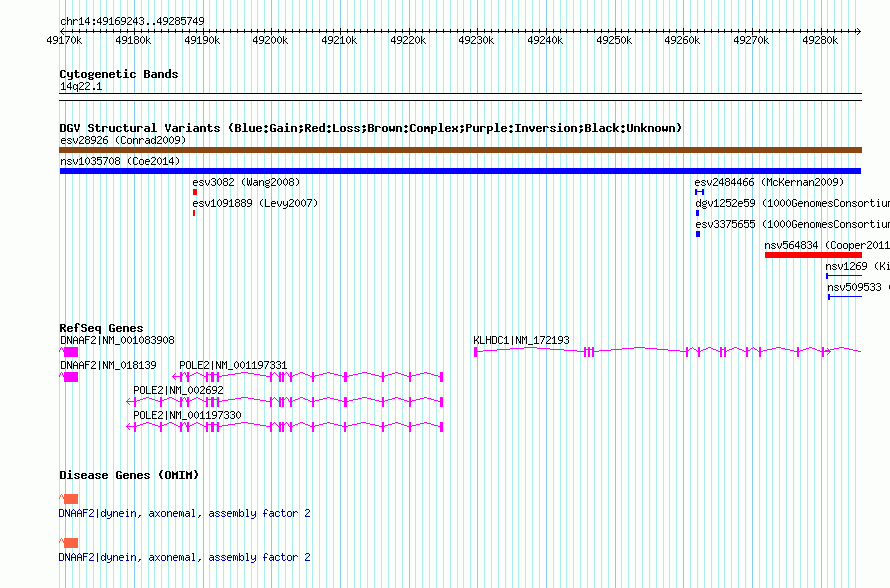Select the red esv1091889 loss marker
Screen dimensions: 890x588
(194, 213)
